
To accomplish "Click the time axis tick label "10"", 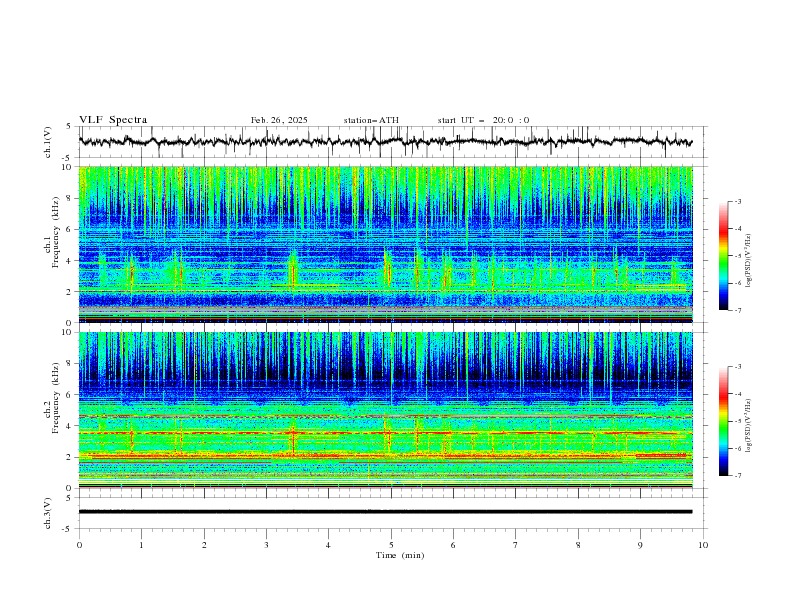I will [x=703, y=545].
